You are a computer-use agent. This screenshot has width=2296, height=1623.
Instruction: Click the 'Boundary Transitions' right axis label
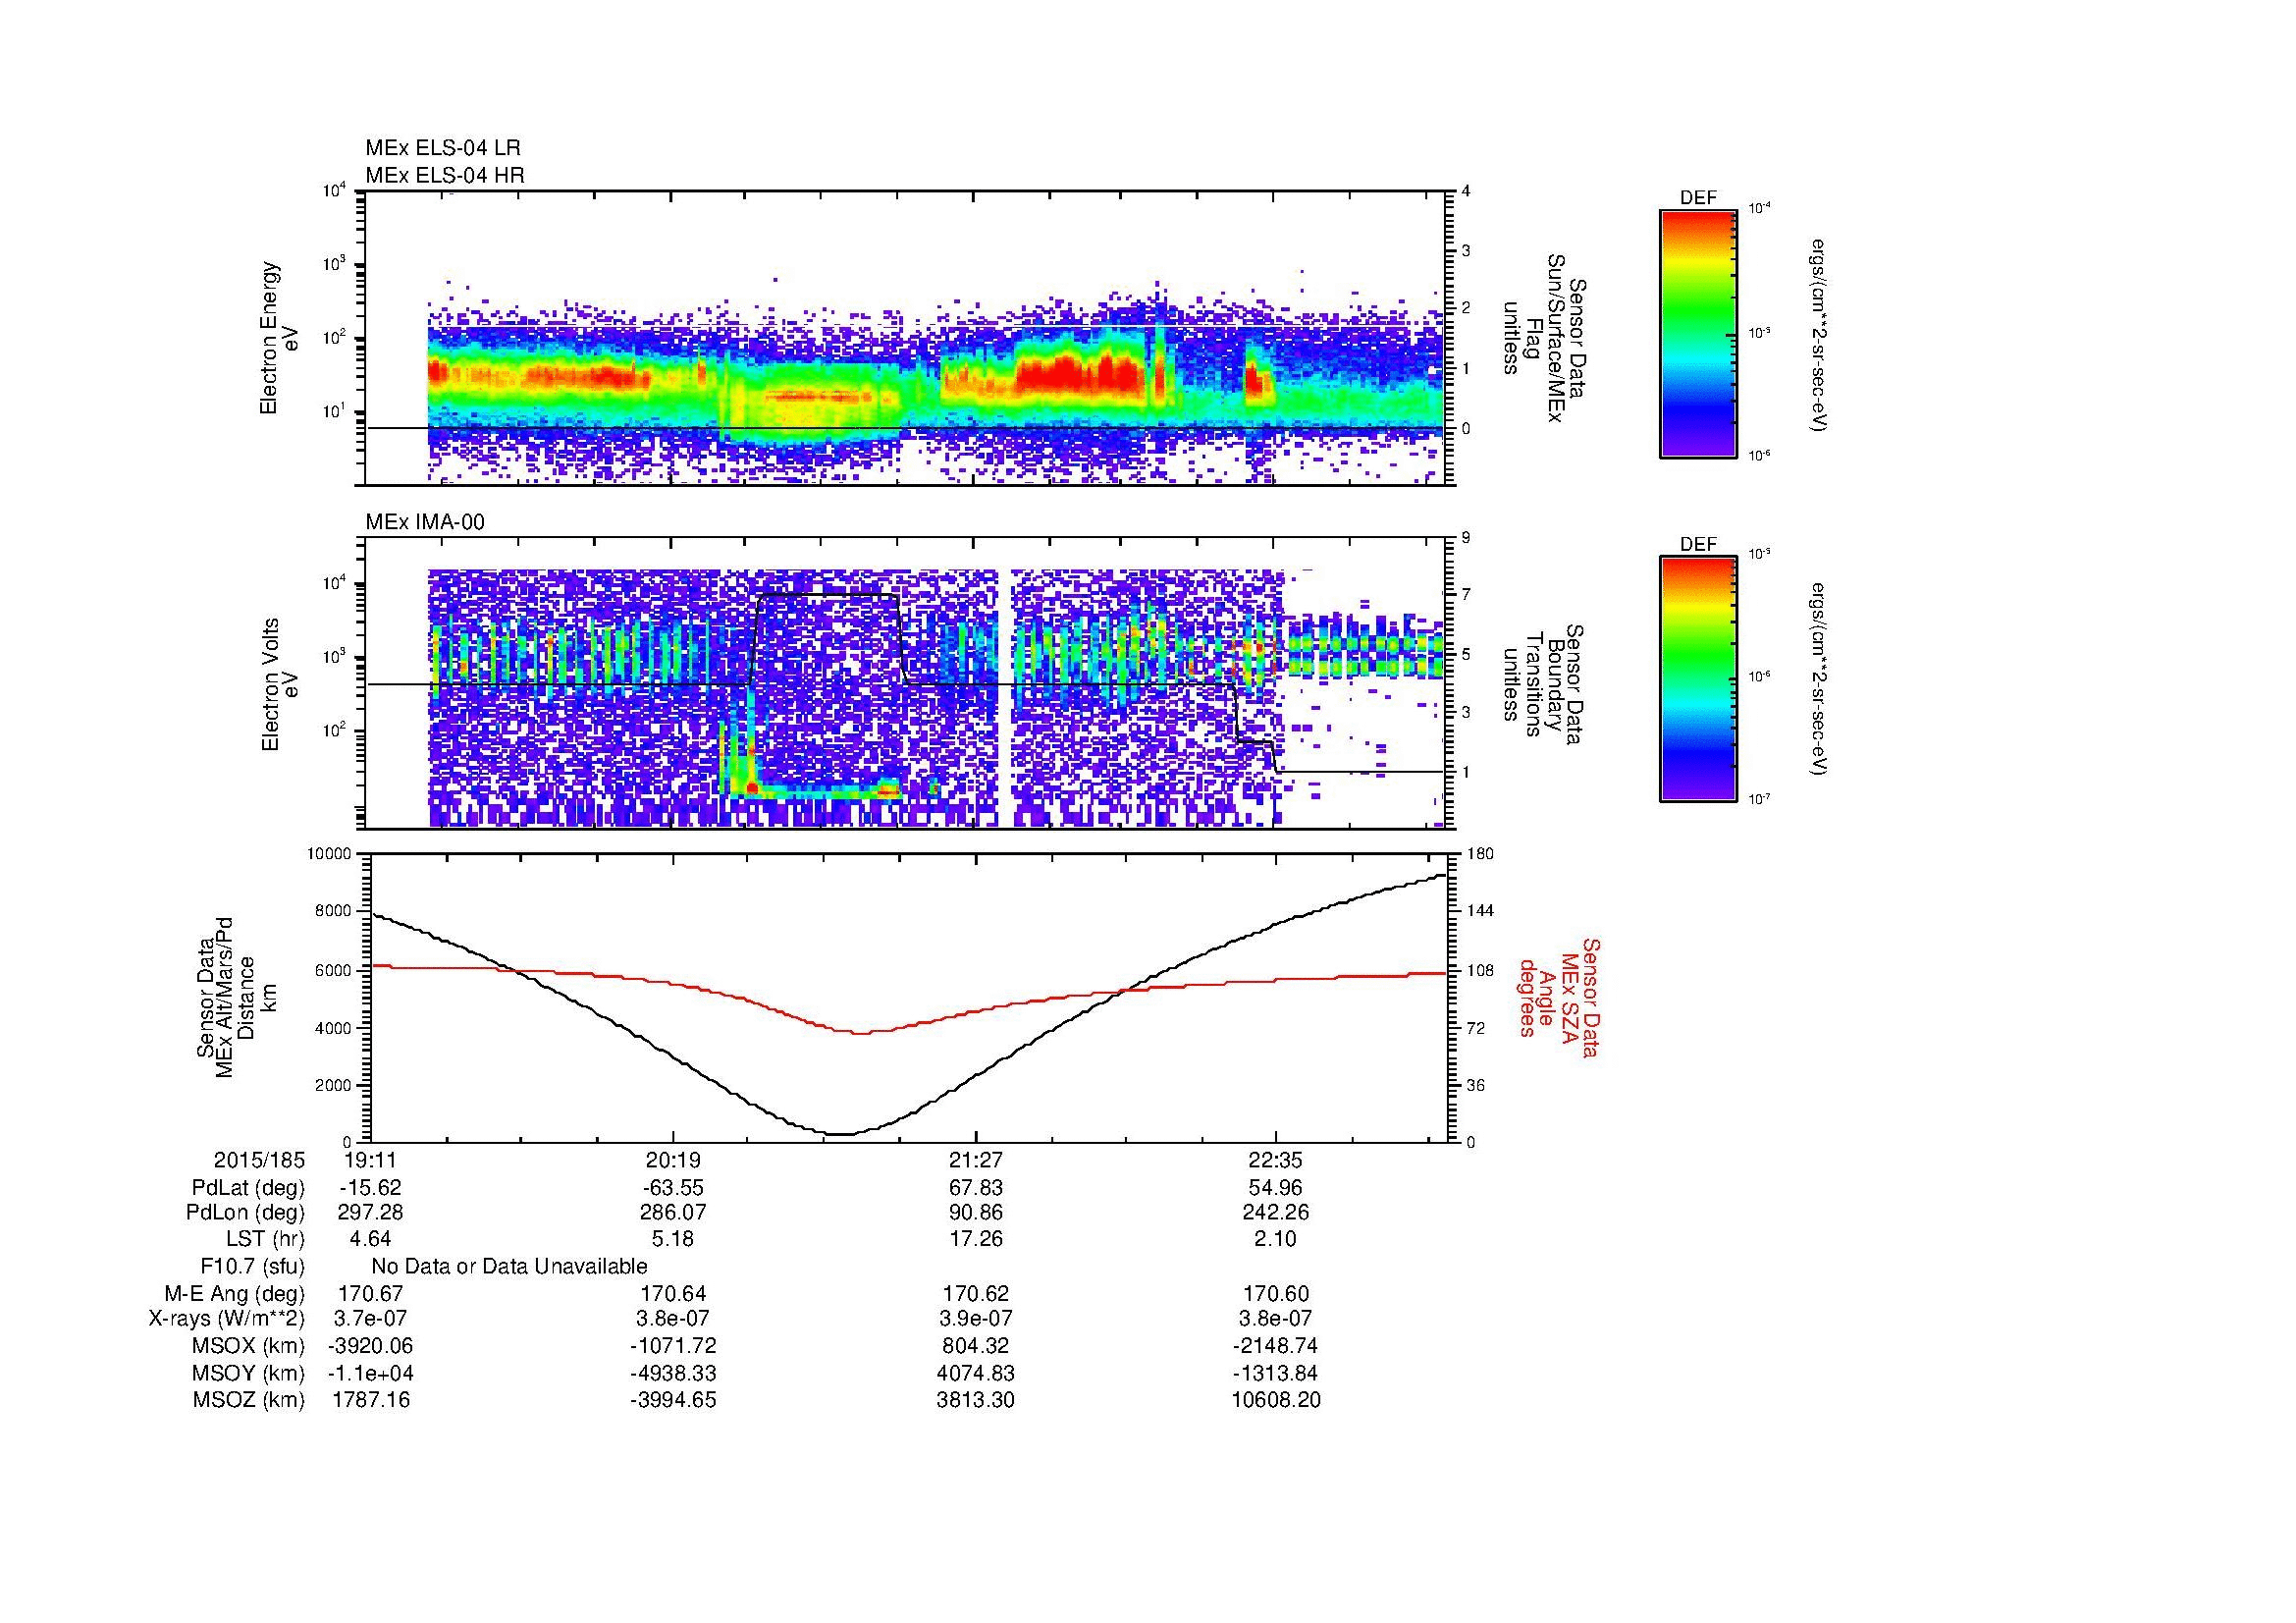click(1544, 685)
